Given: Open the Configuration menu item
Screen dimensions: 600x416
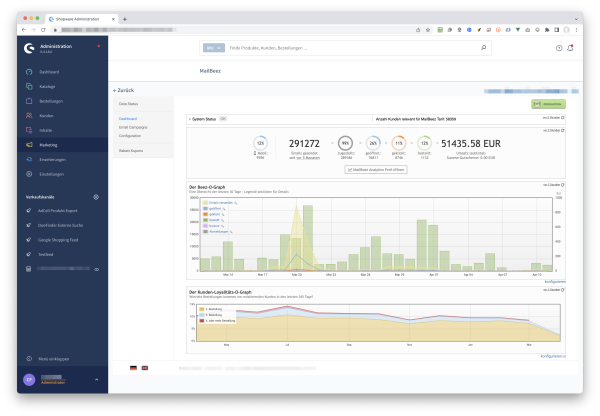Looking at the screenshot, I should (x=130, y=134).
